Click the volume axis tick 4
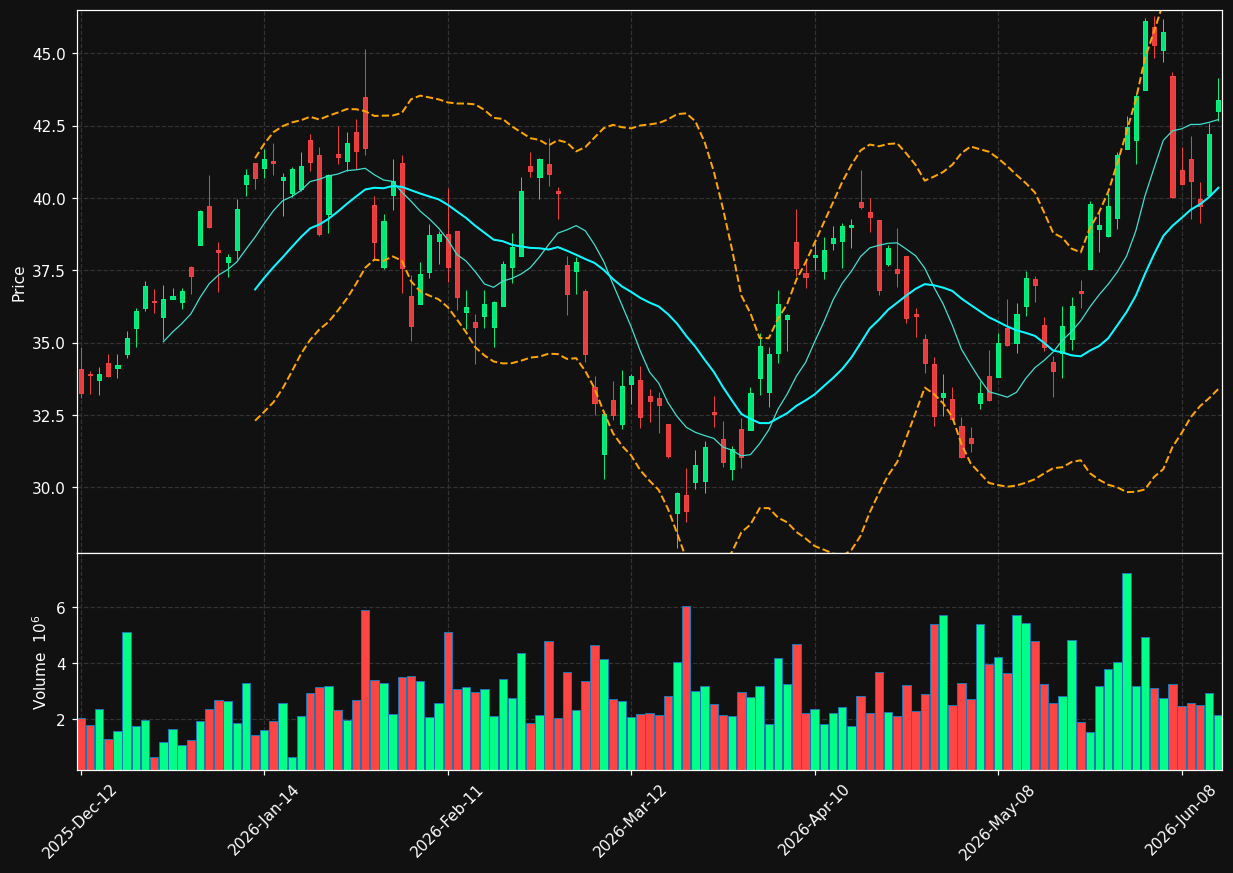 coord(60,664)
